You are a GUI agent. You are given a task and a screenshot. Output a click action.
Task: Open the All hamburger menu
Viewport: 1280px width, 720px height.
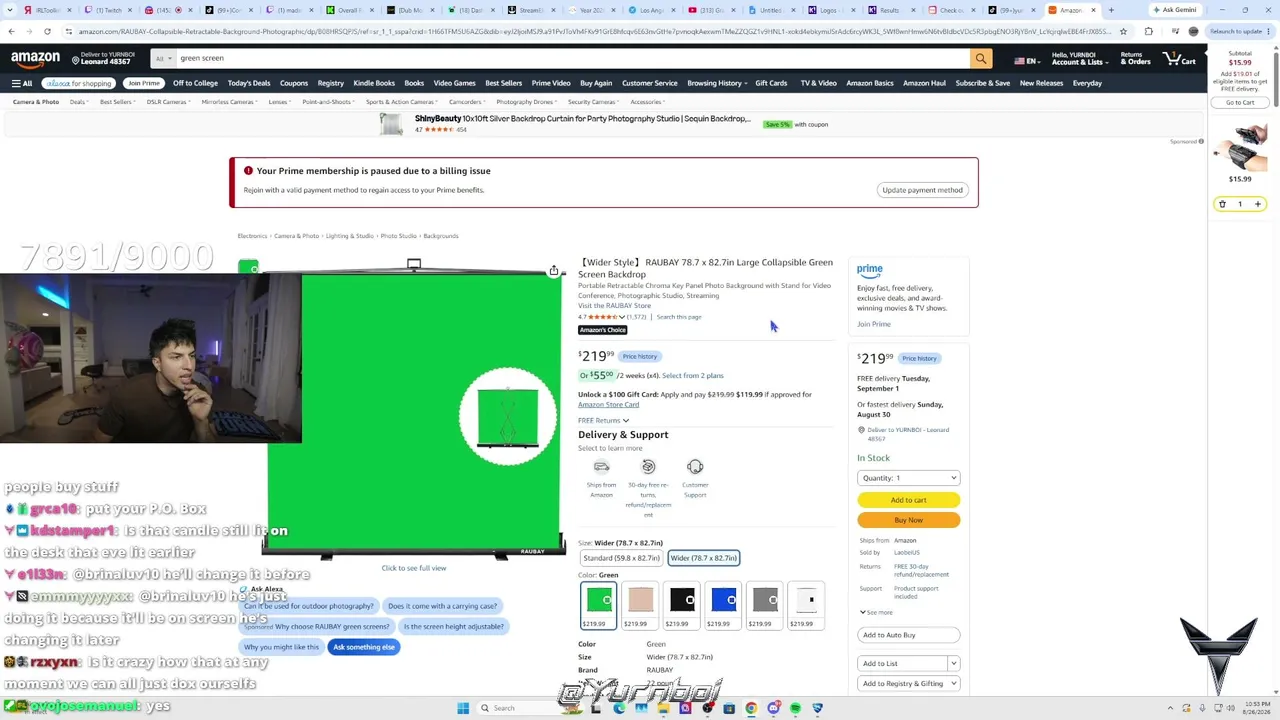coord(22,83)
